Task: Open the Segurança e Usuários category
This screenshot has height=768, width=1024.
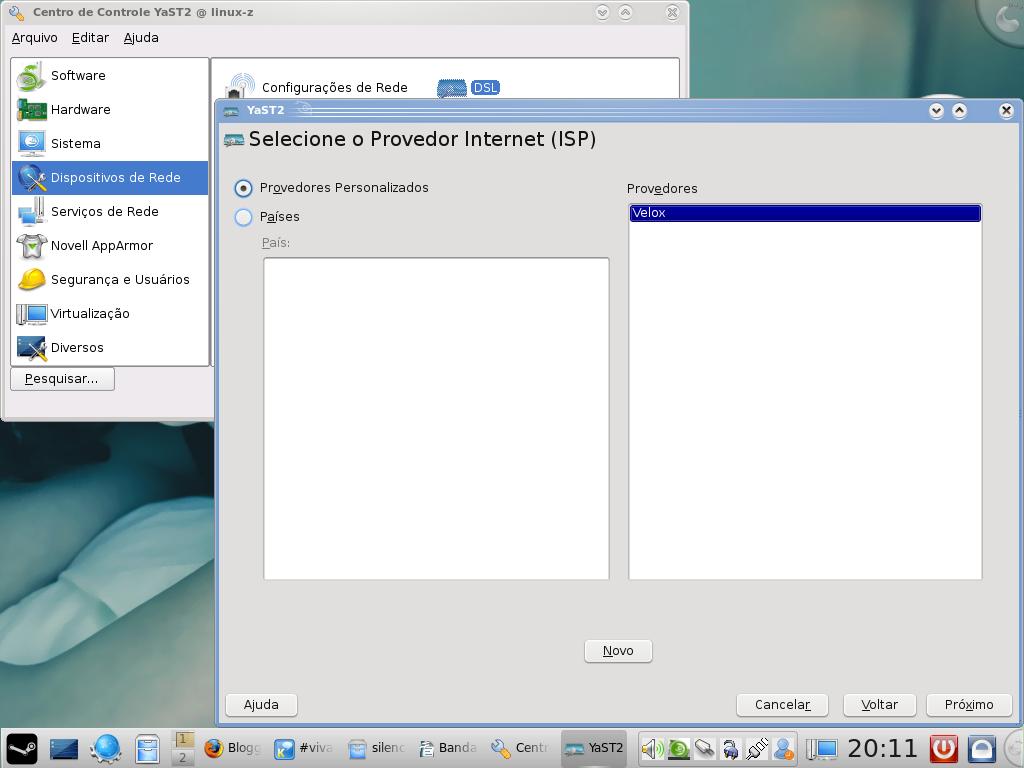Action: [110, 280]
